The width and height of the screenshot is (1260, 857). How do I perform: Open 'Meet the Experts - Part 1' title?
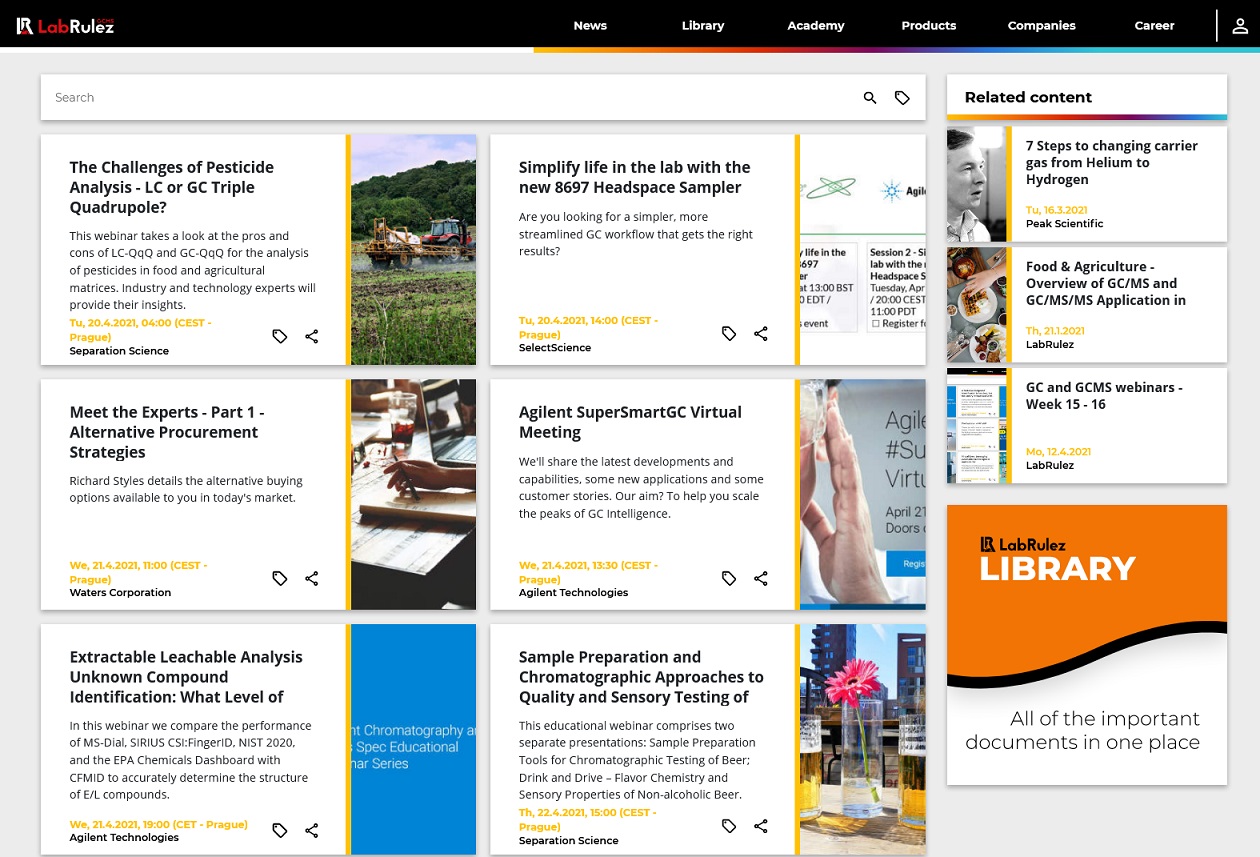(x=167, y=432)
